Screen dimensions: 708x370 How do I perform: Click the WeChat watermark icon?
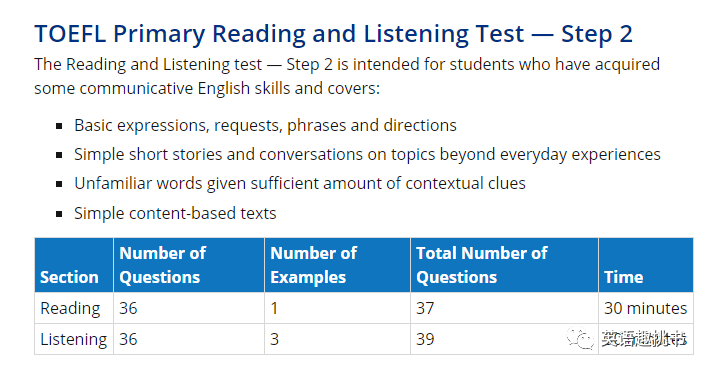(581, 338)
